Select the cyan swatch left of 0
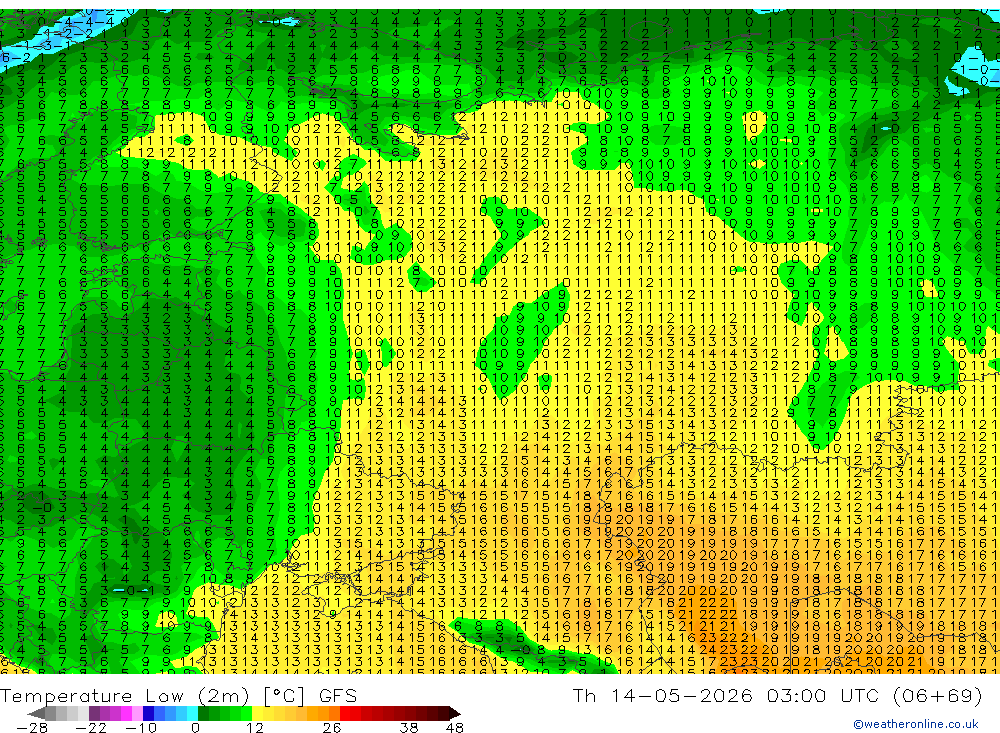 [x=192, y=714]
